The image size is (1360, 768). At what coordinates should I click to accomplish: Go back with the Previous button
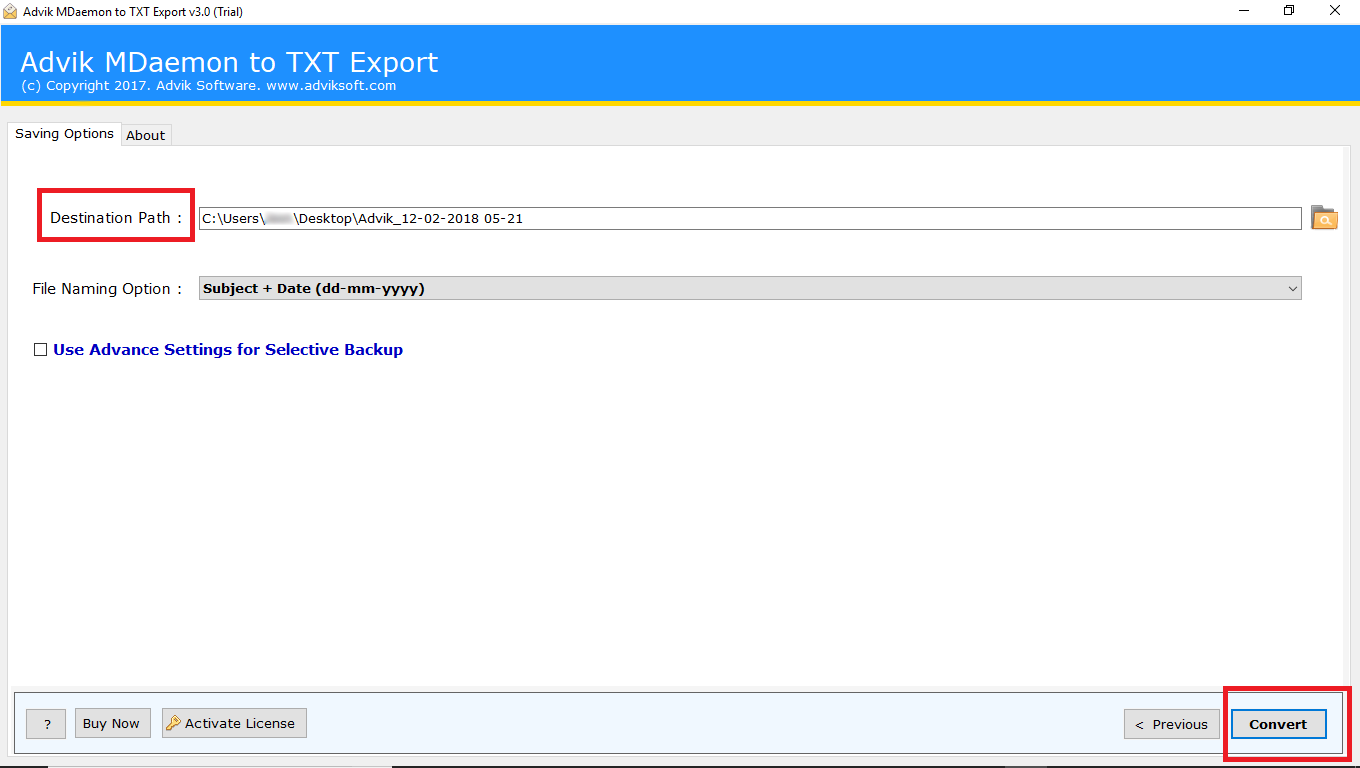click(1172, 724)
